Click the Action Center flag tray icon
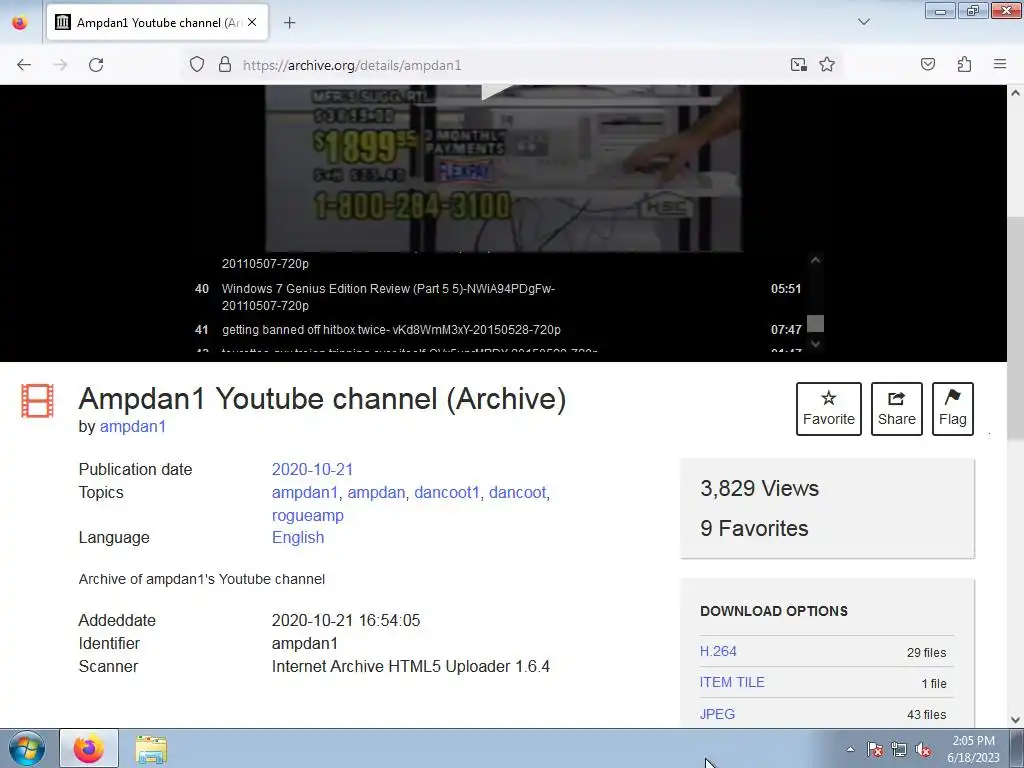This screenshot has width=1024, height=768. 875,749
